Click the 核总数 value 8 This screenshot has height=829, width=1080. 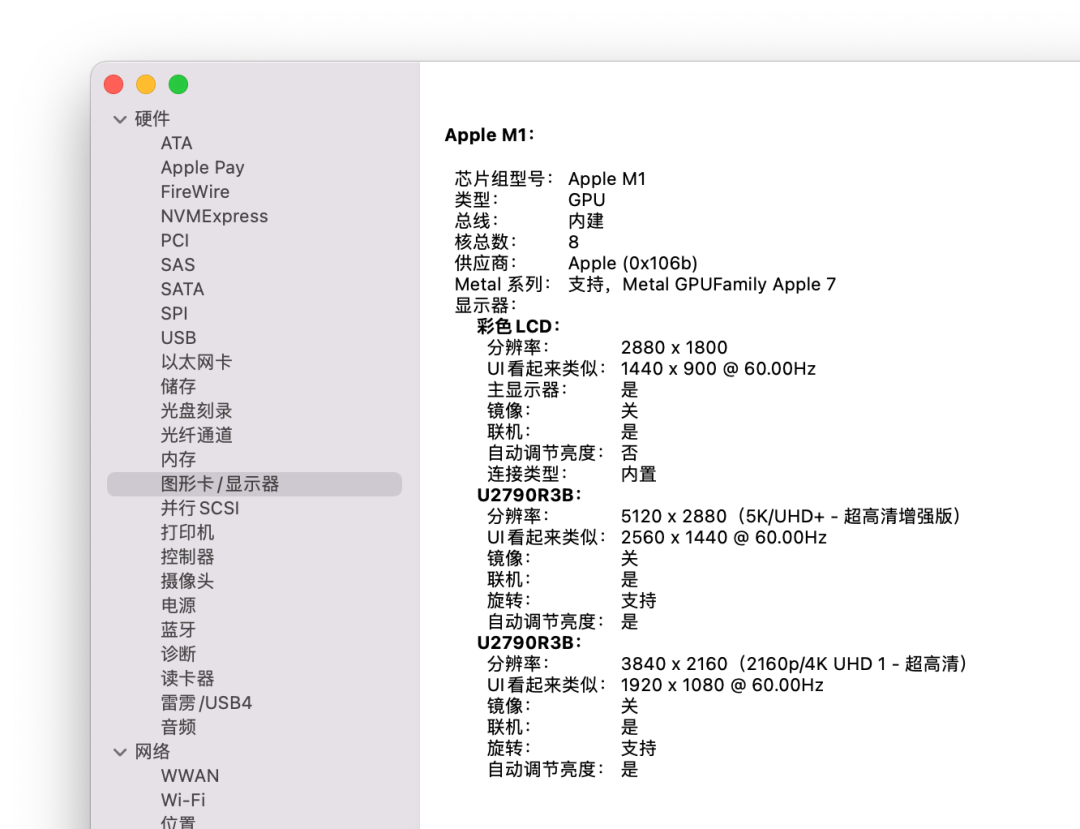573,242
